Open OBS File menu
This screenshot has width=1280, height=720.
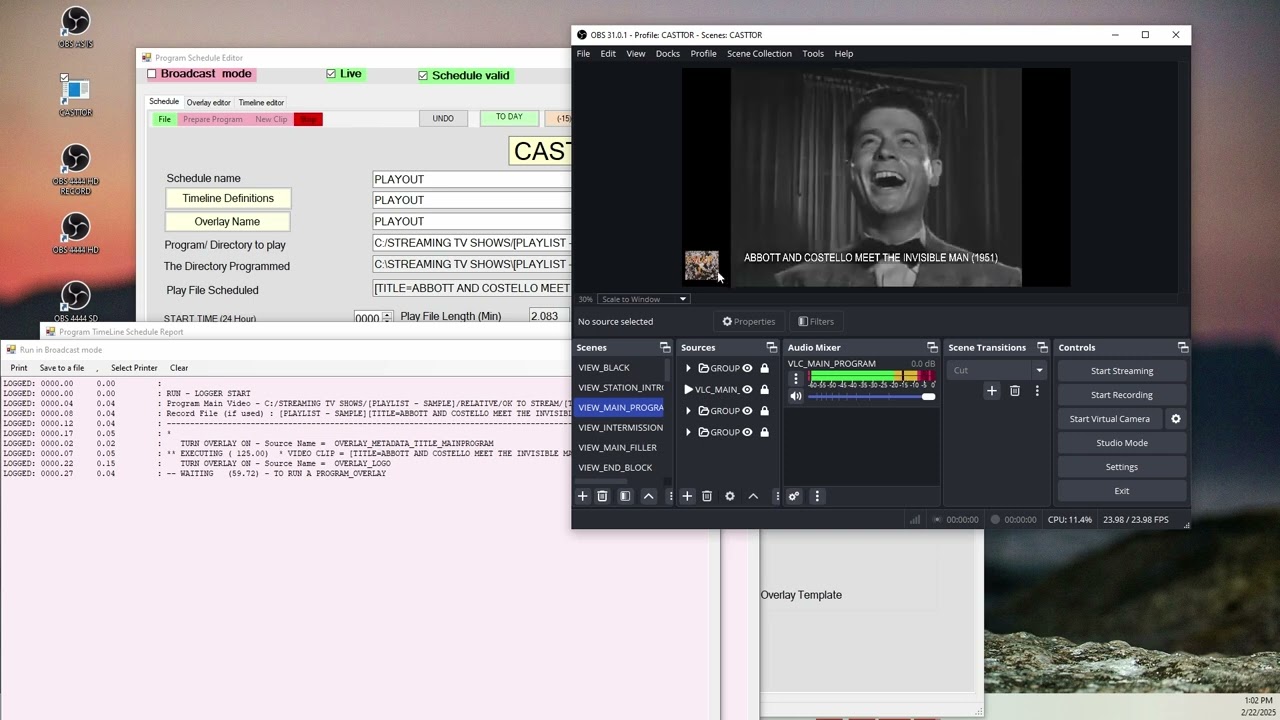(583, 54)
